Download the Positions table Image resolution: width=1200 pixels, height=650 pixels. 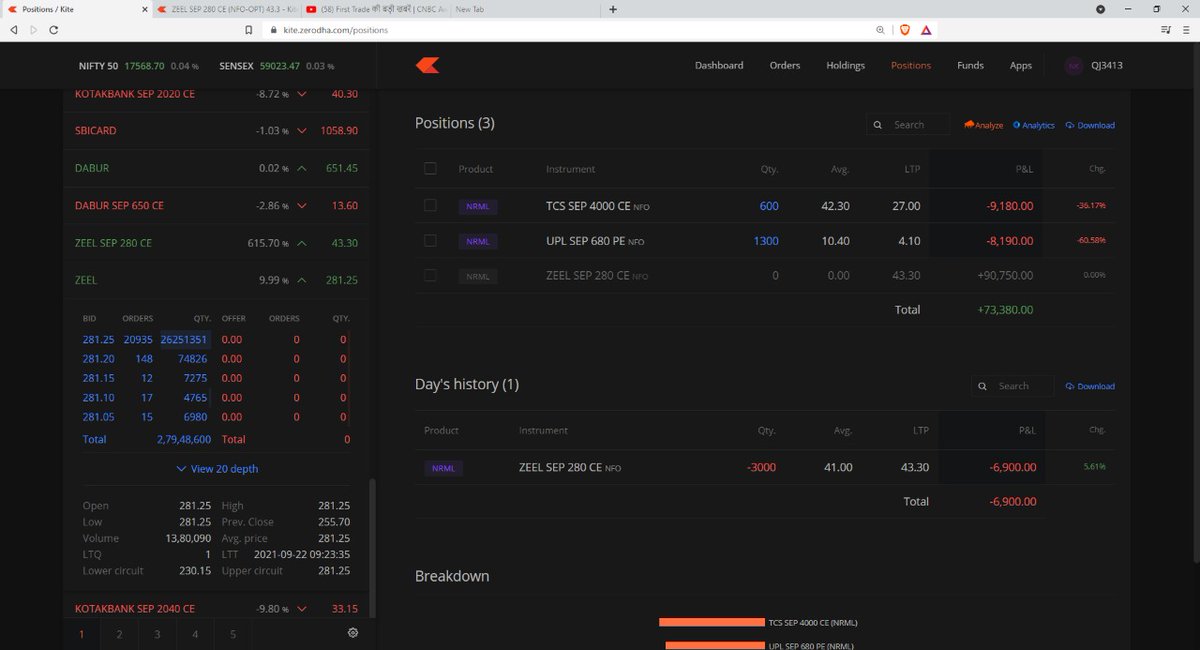(1090, 125)
